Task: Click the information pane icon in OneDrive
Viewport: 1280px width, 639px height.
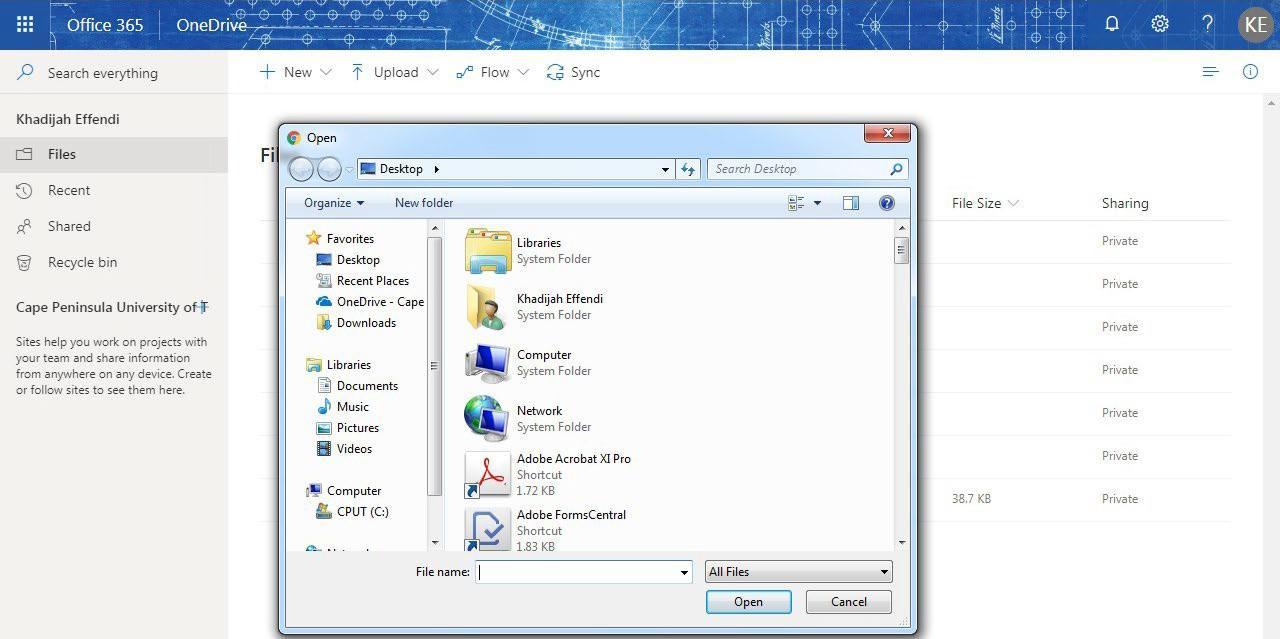Action: coord(1250,72)
